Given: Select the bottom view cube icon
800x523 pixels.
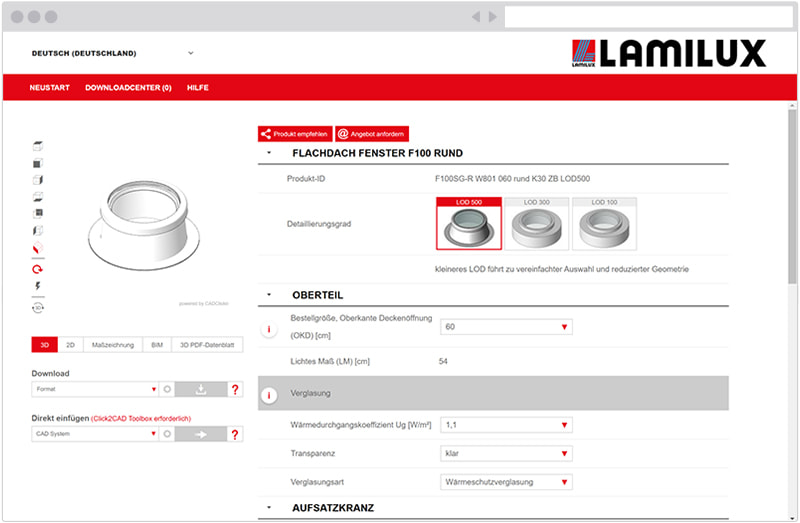Looking at the screenshot, I should click(38, 196).
